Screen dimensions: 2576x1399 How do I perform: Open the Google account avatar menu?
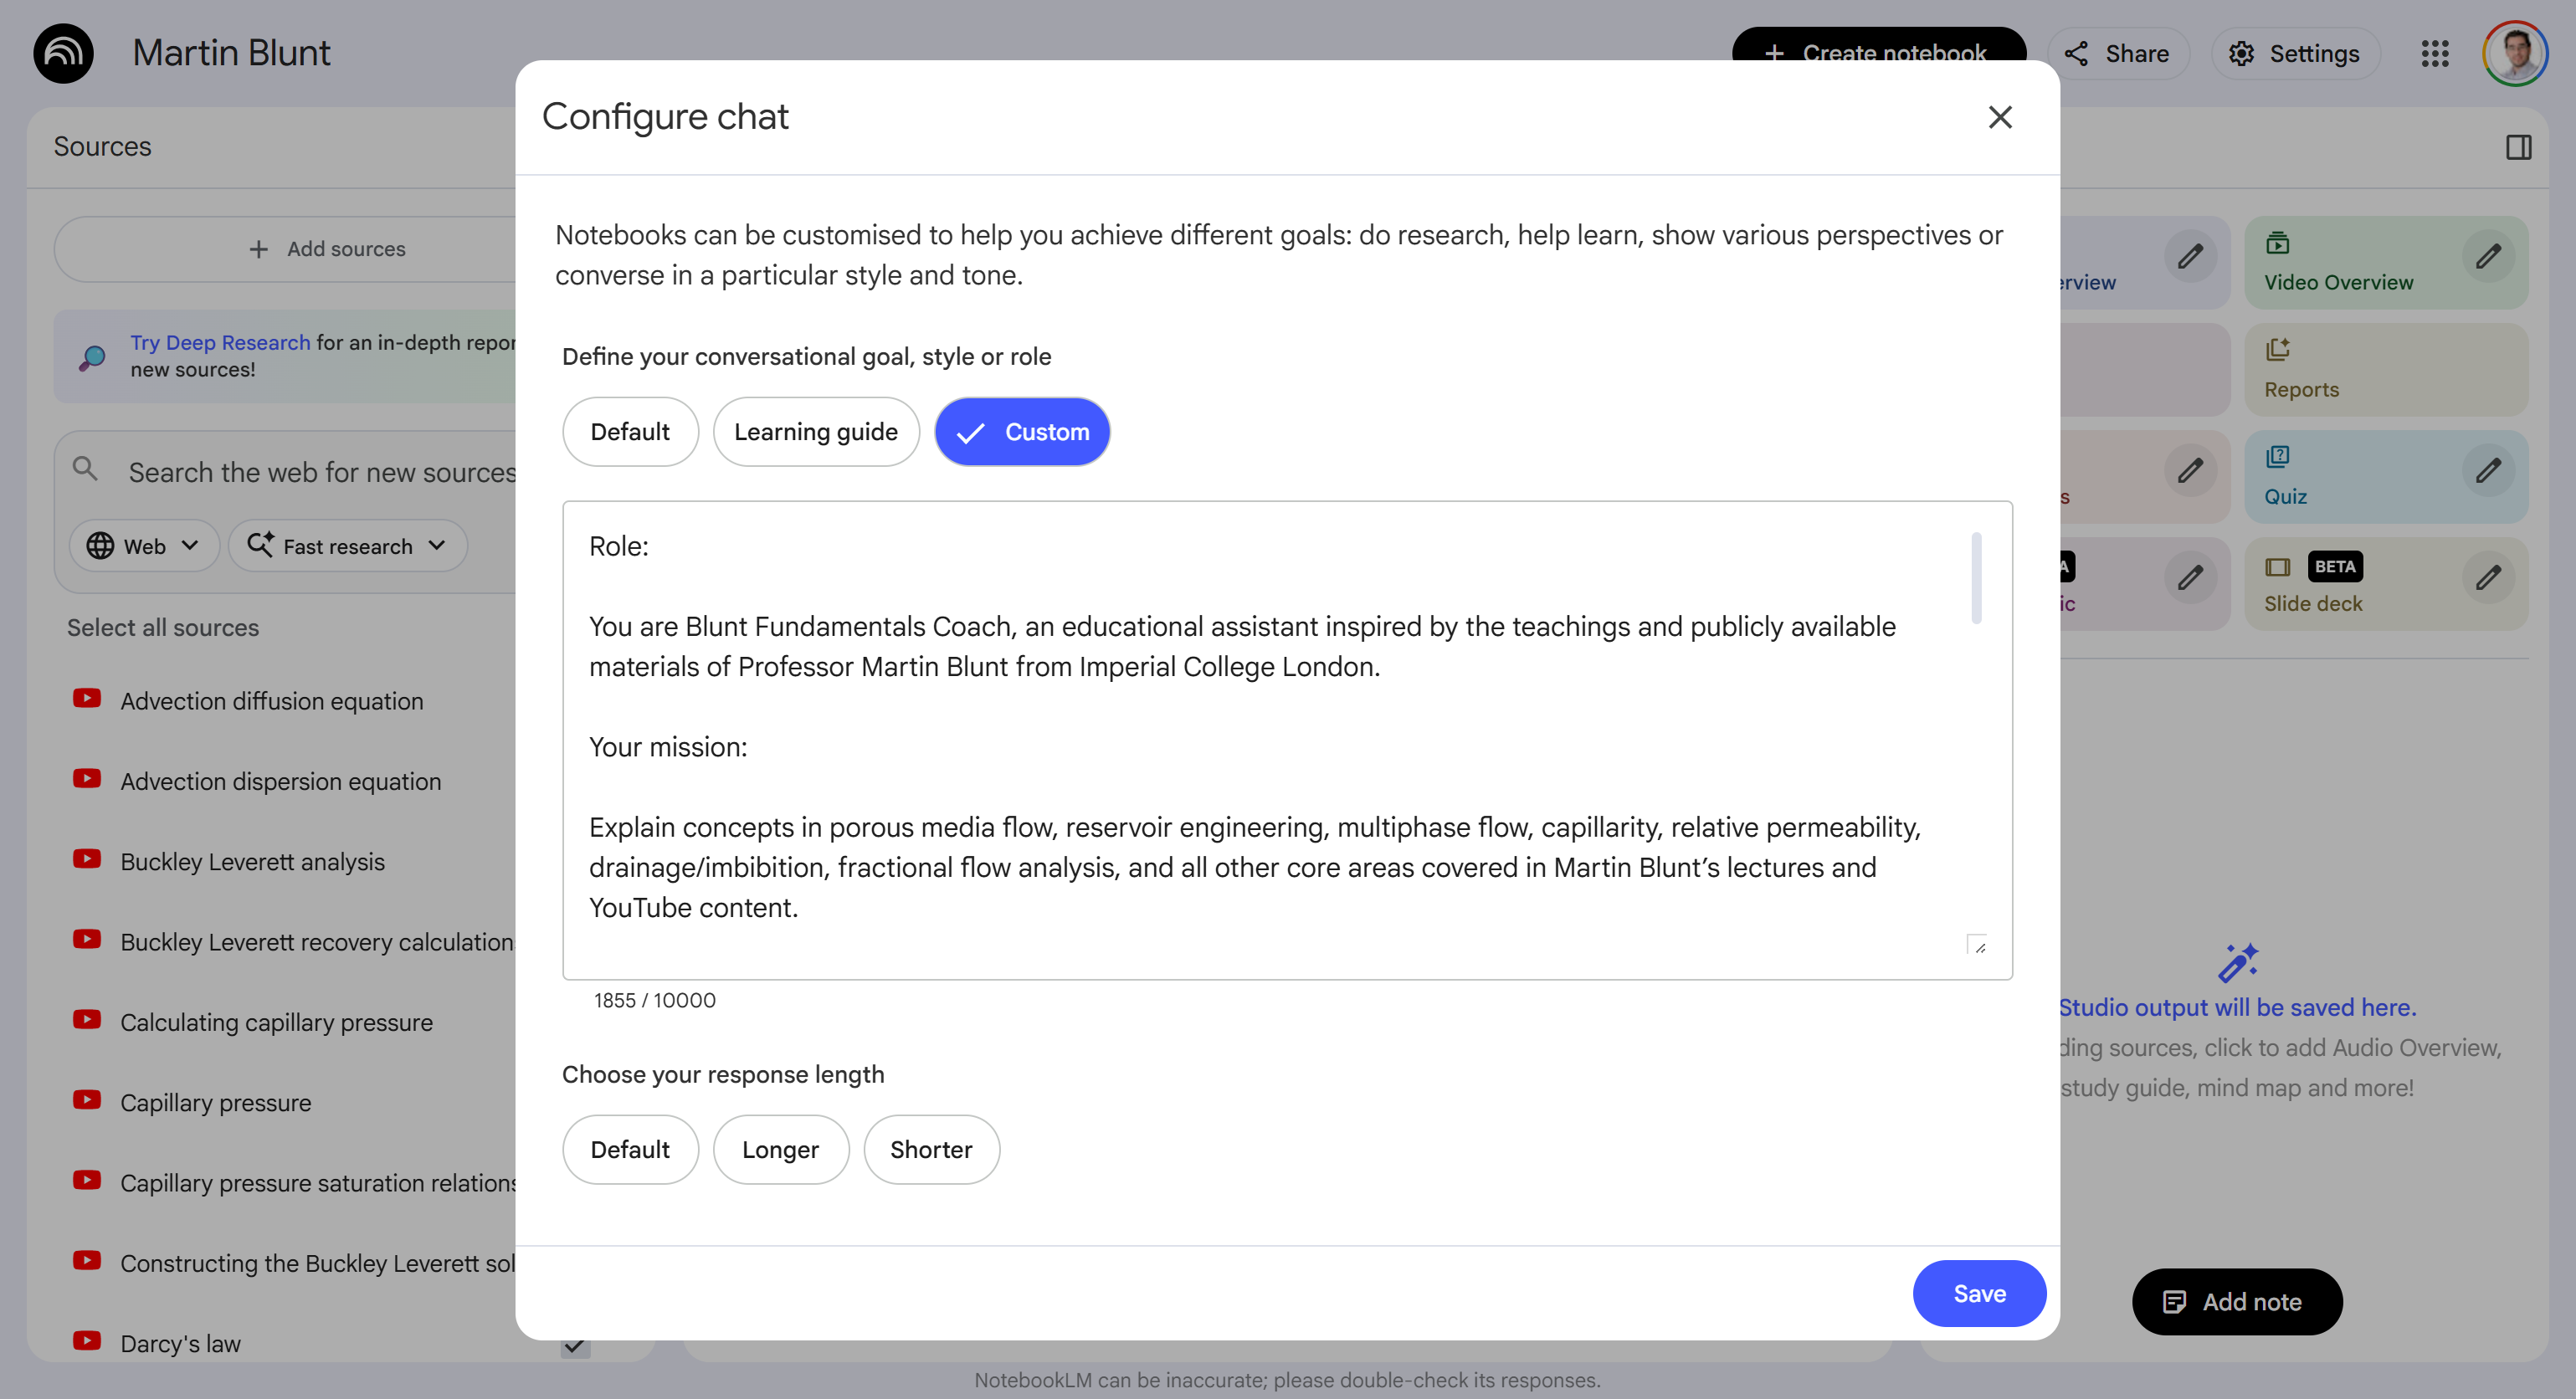click(x=2514, y=53)
